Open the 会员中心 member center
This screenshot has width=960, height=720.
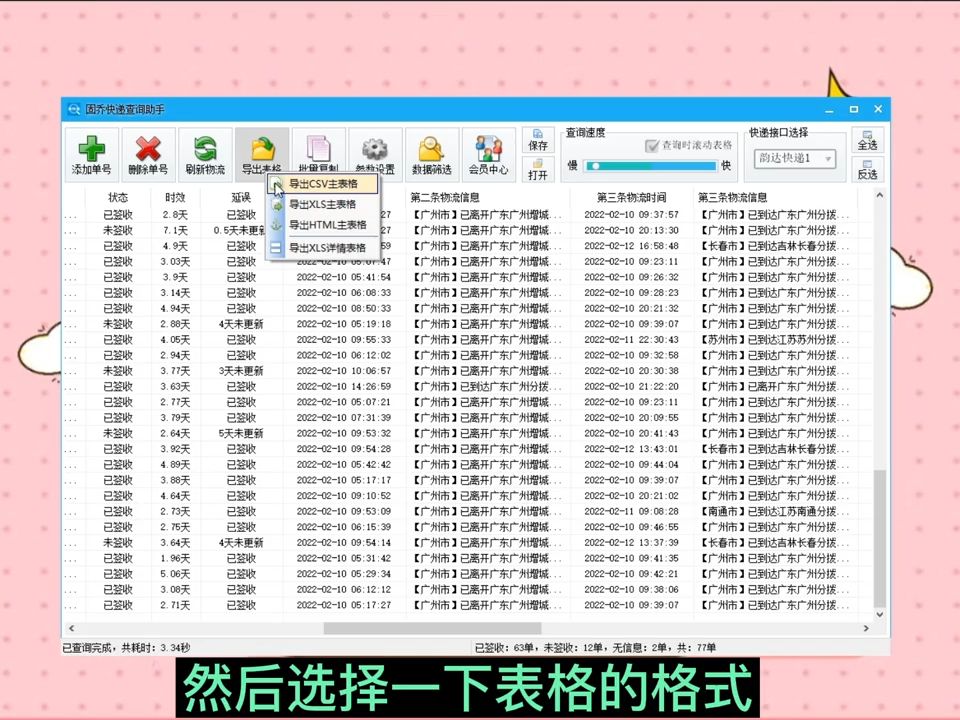pos(489,152)
